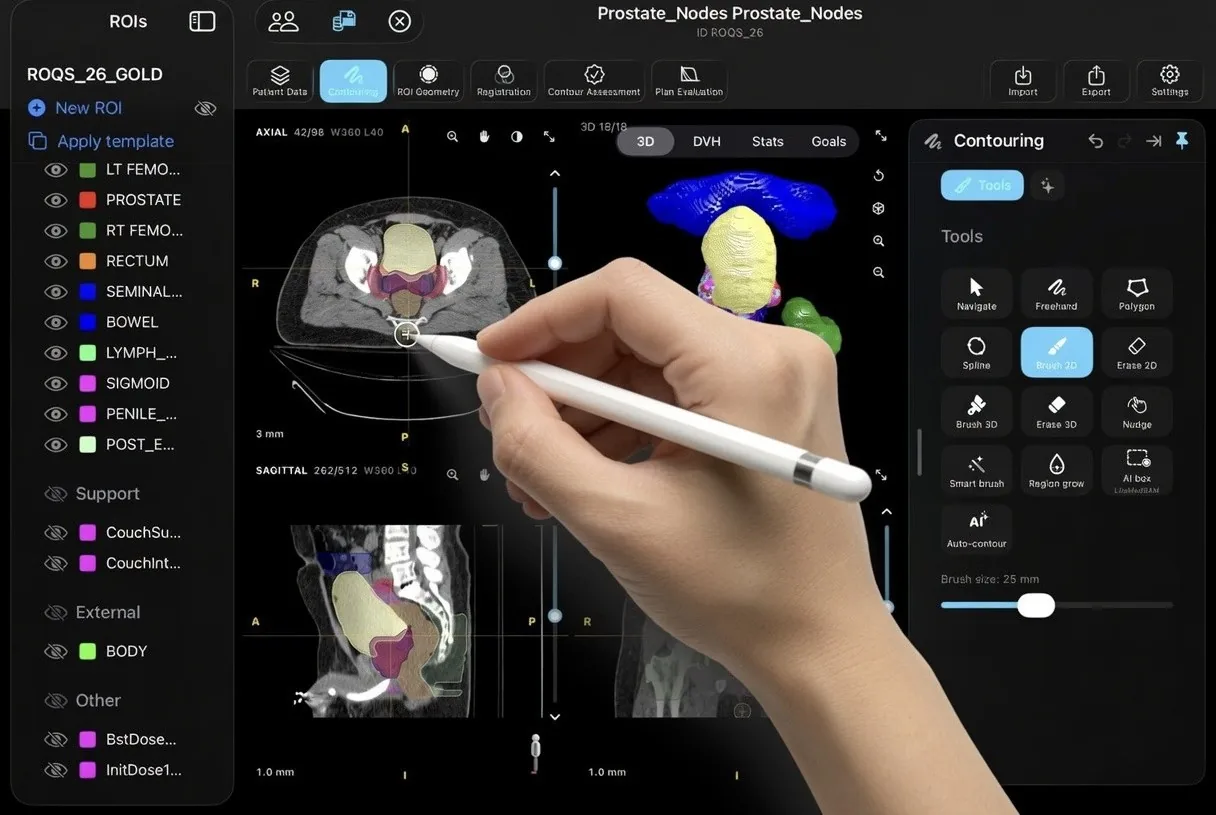Select the Navigate tool
Screen dimensions: 1216x815
(976, 294)
